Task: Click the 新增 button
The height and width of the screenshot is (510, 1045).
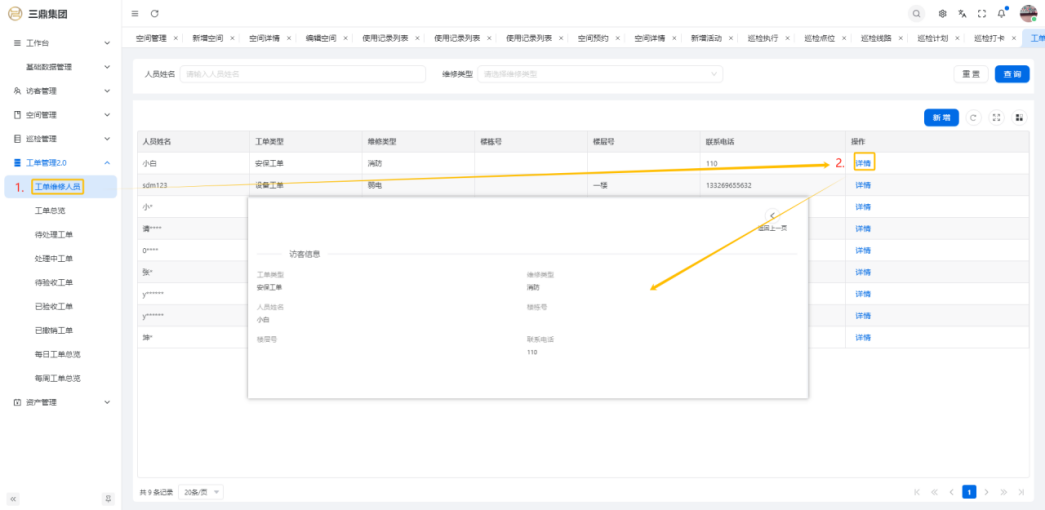Action: tap(941, 118)
